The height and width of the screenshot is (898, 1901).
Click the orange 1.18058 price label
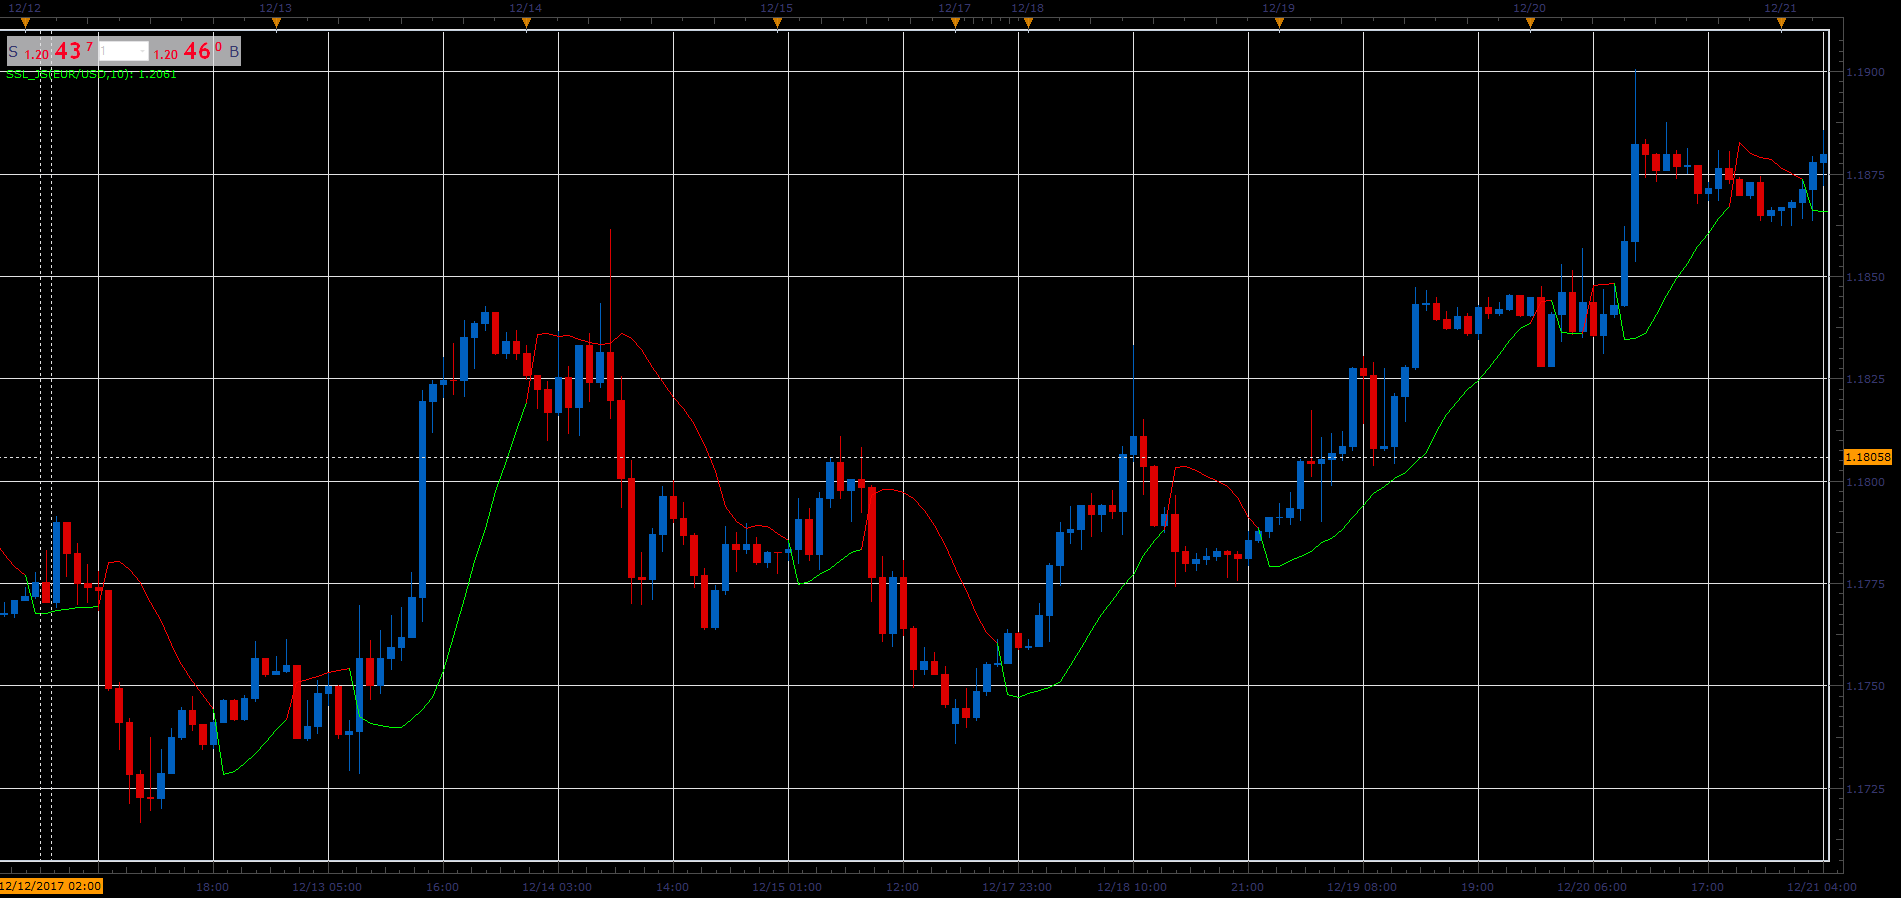pyautogui.click(x=1868, y=457)
